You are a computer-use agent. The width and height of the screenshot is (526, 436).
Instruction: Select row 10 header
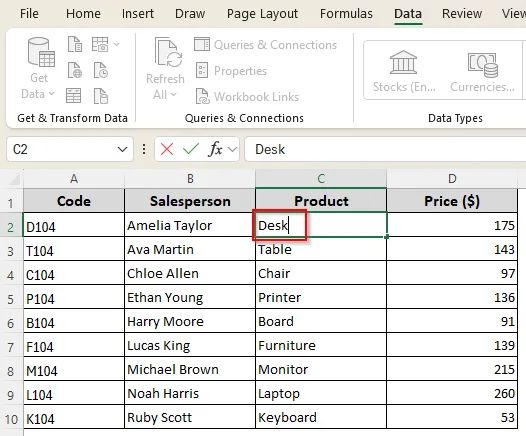[x=11, y=419]
